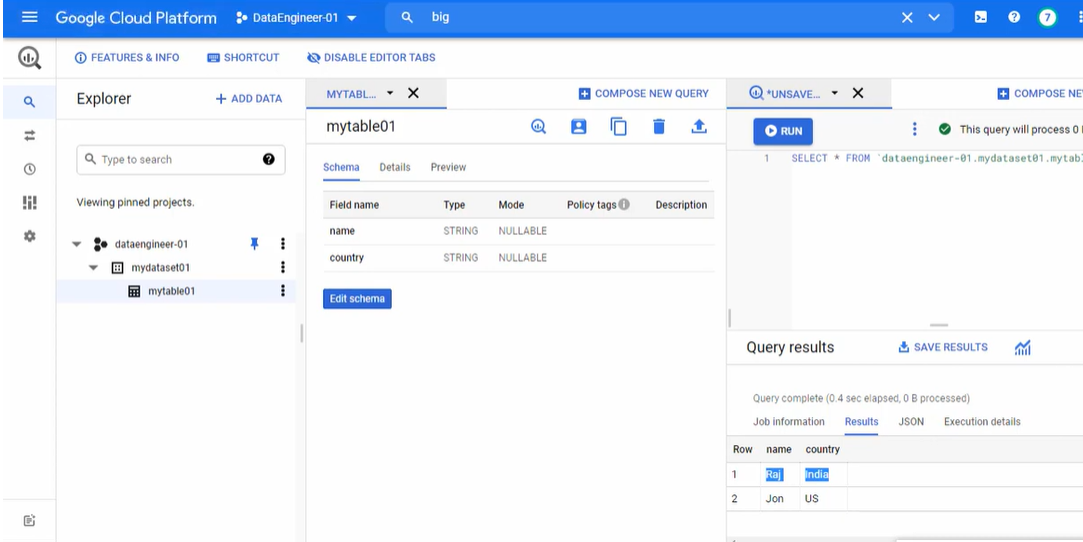1083x542 pixels.
Task: Open the BI Engine gear sidebar icon
Action: [x=29, y=236]
